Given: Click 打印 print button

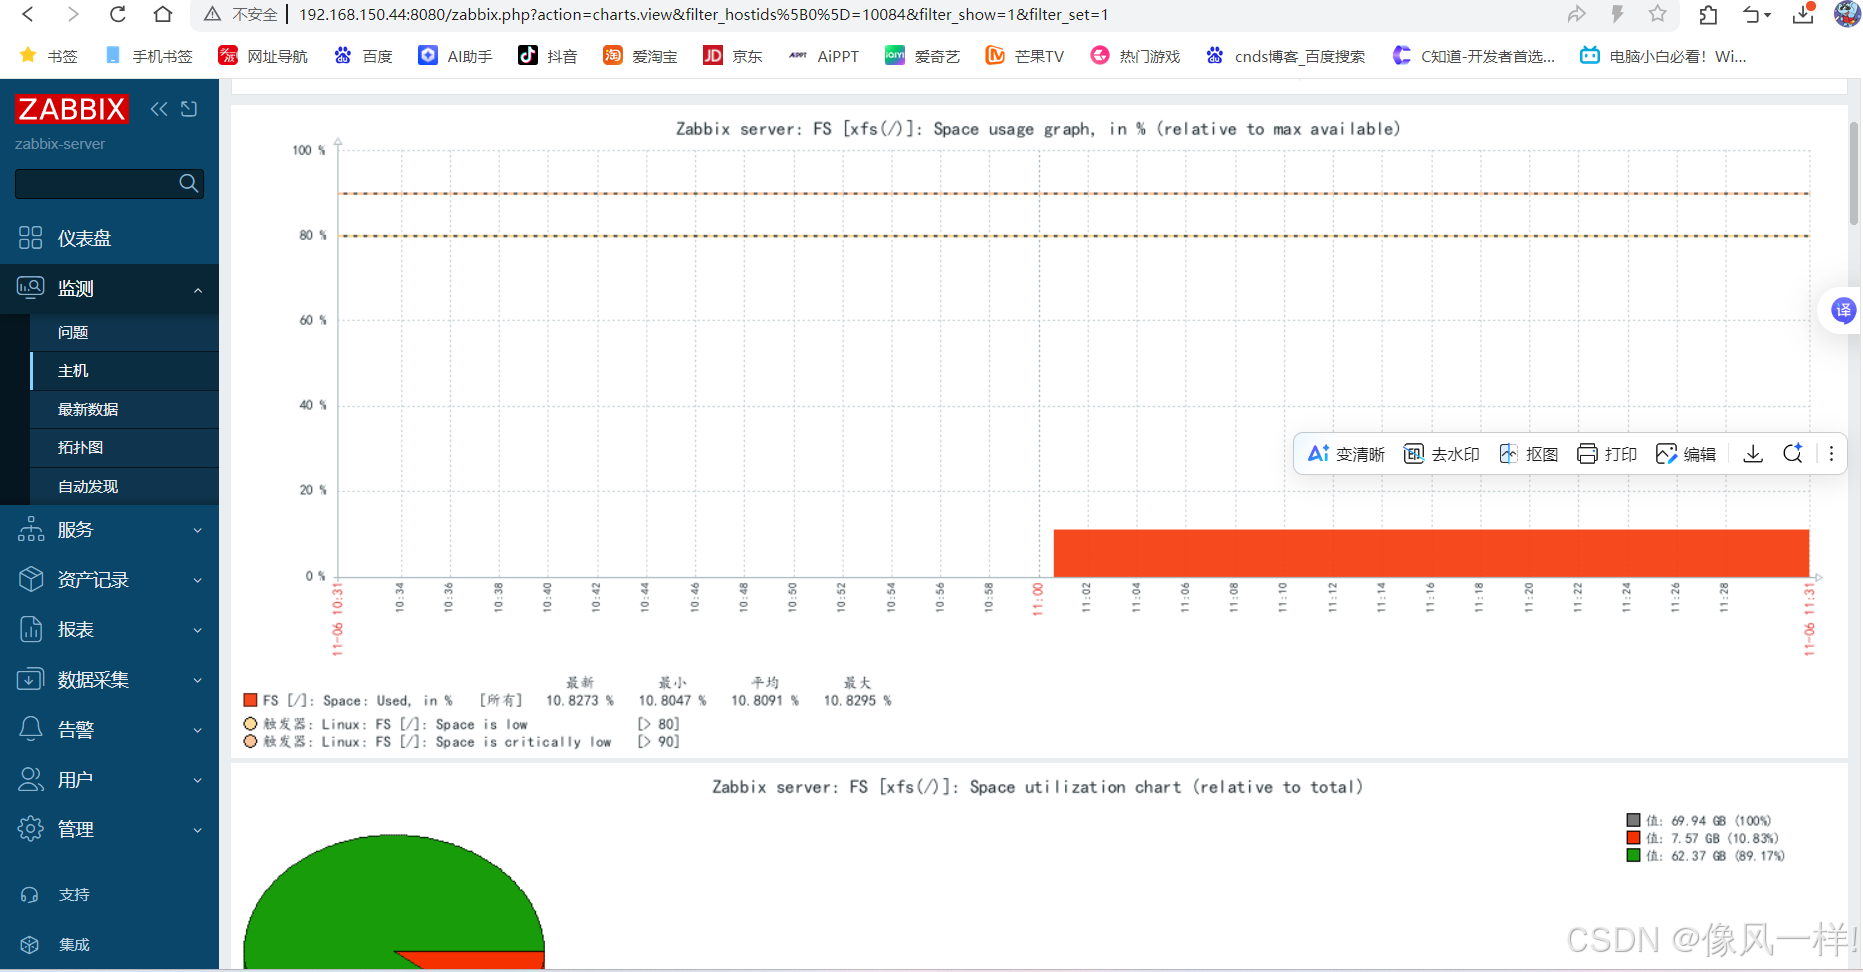Looking at the screenshot, I should click(x=1607, y=454).
